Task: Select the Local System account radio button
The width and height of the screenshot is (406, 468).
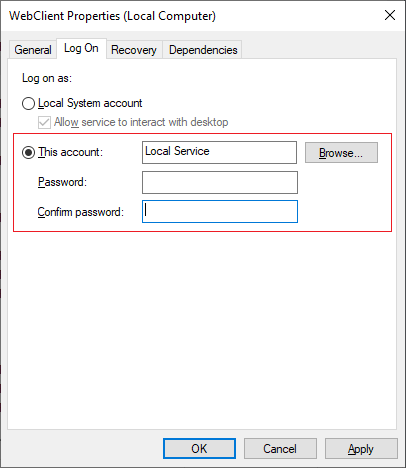Action: 28,103
